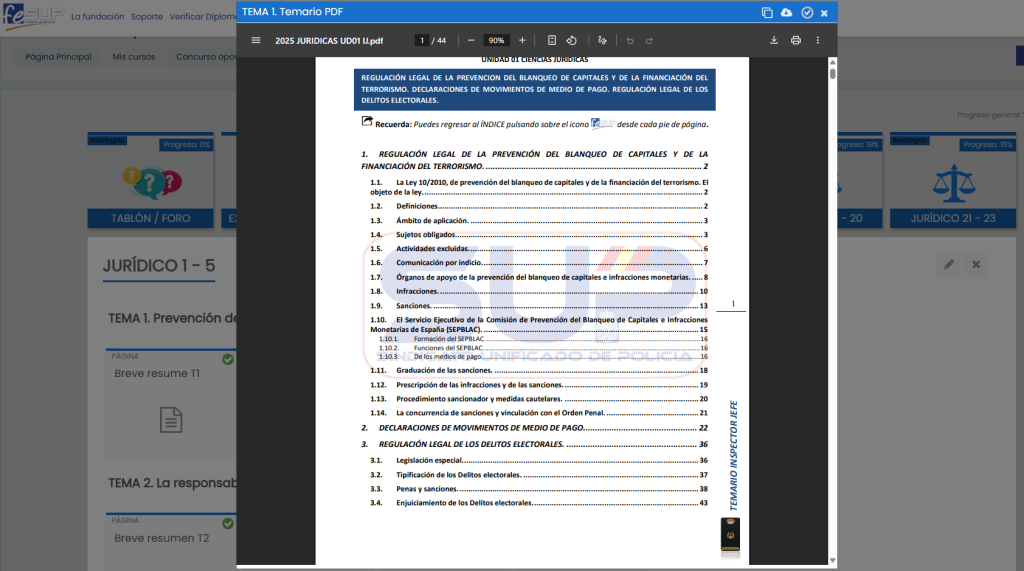Open the PDF viewer more actions menu
Image resolution: width=1024 pixels, height=571 pixels.
pyautogui.click(x=818, y=40)
